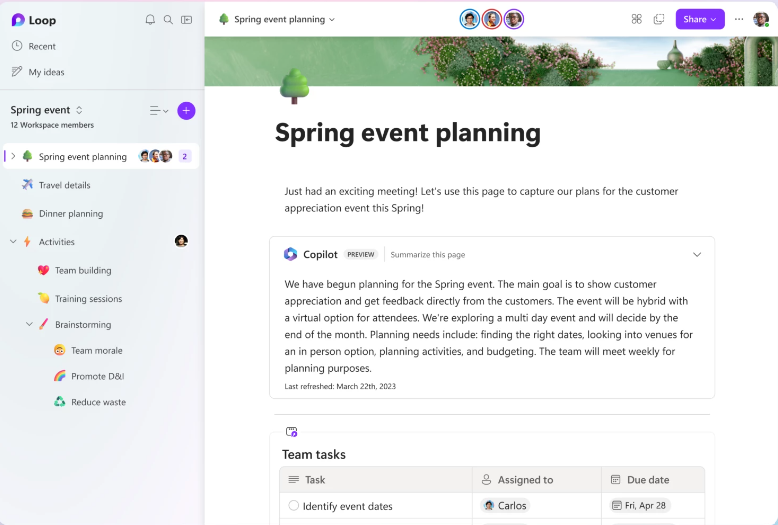The width and height of the screenshot is (778, 525).
Task: Check off the Identify event dates task
Action: pos(293,506)
